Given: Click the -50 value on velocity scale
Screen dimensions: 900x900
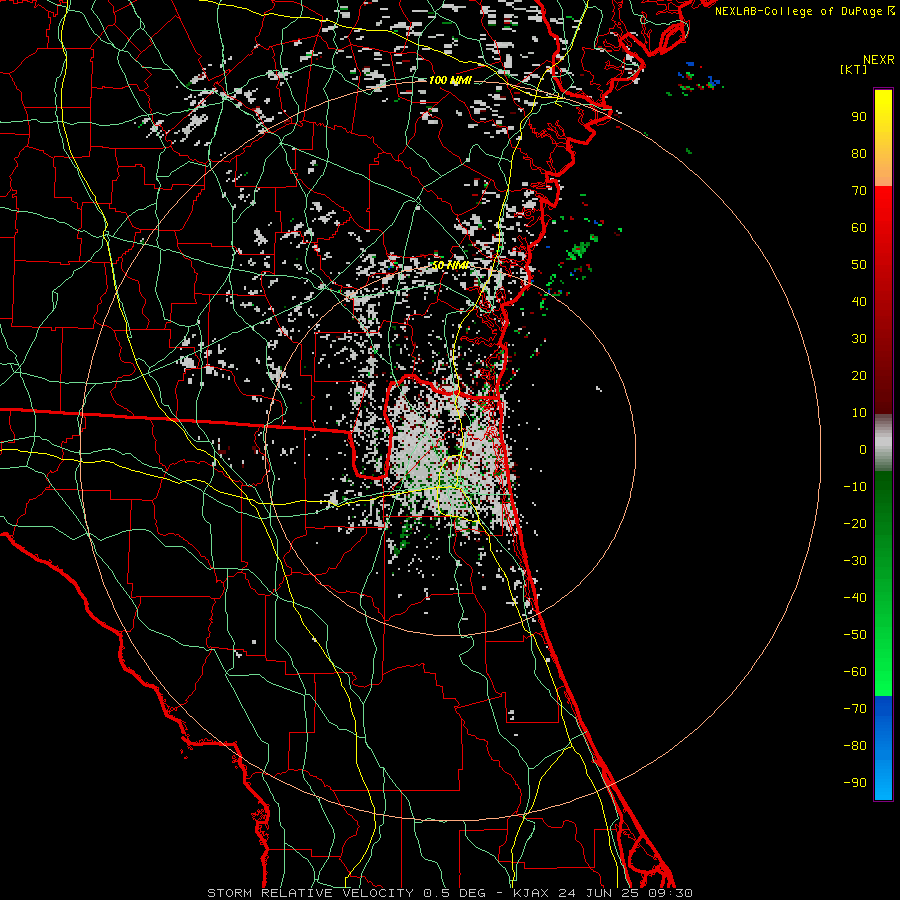Looking at the screenshot, I should pos(855,634).
